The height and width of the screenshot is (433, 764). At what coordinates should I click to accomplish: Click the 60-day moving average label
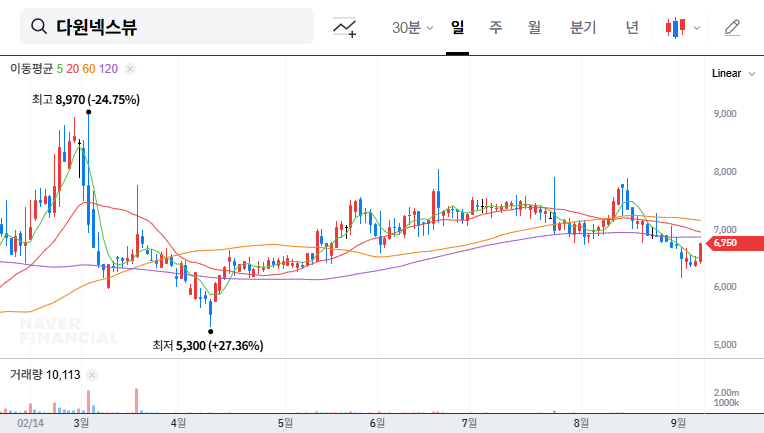[x=89, y=69]
